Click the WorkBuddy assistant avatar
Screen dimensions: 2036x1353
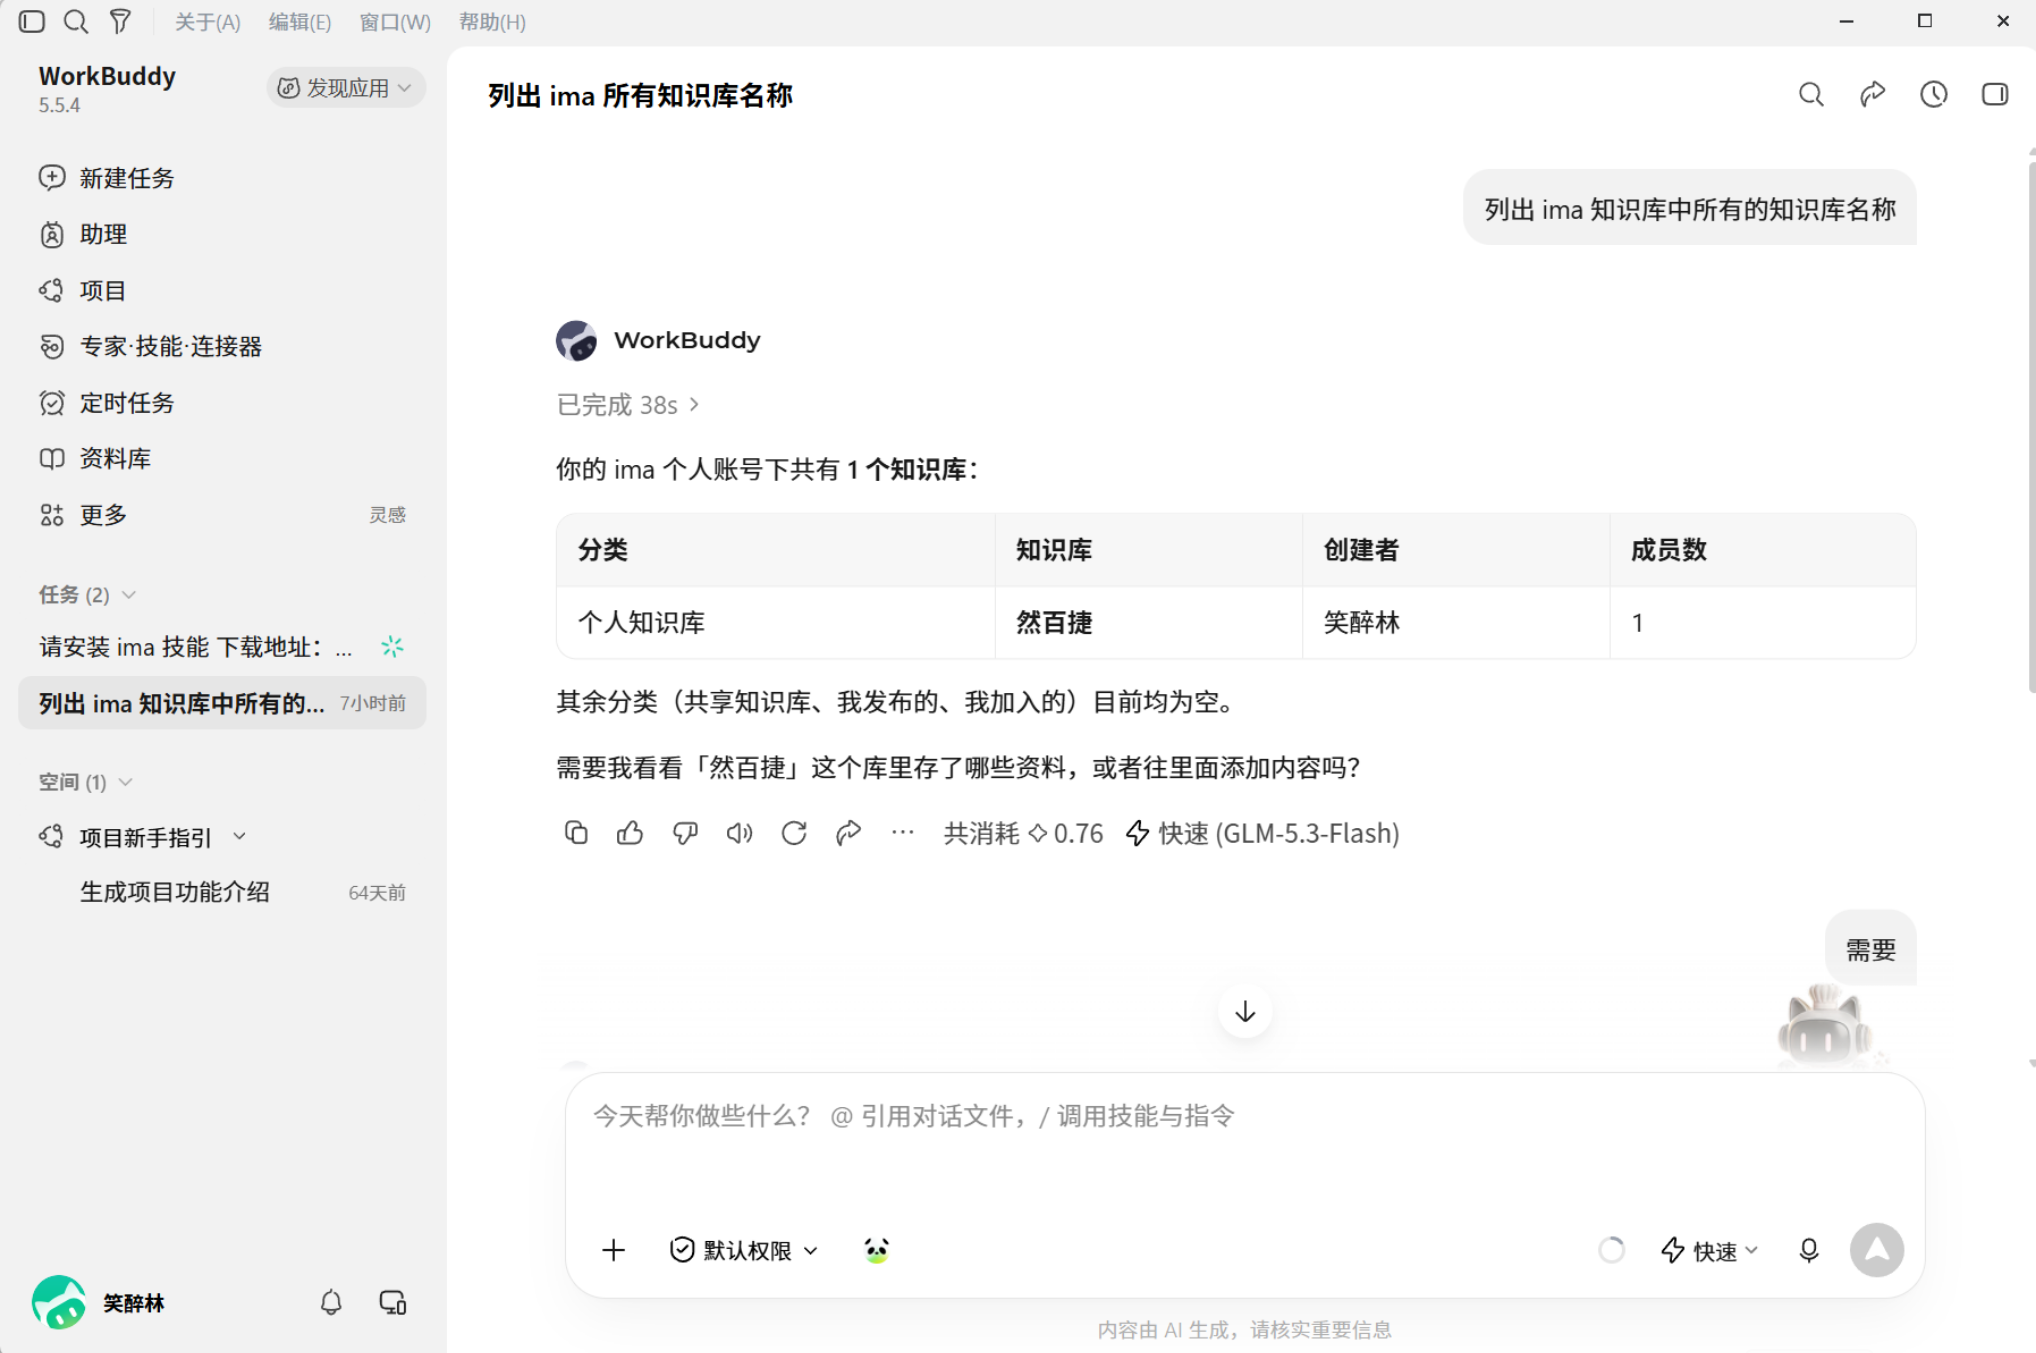(x=576, y=340)
